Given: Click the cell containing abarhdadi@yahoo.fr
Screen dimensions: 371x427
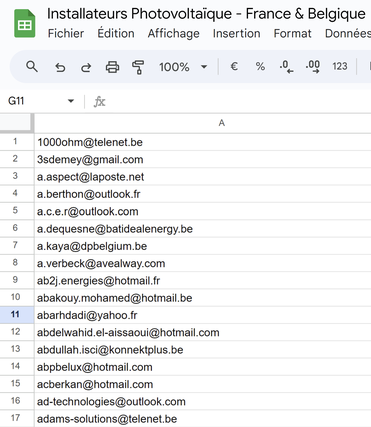Looking at the screenshot, I should 203,315.
